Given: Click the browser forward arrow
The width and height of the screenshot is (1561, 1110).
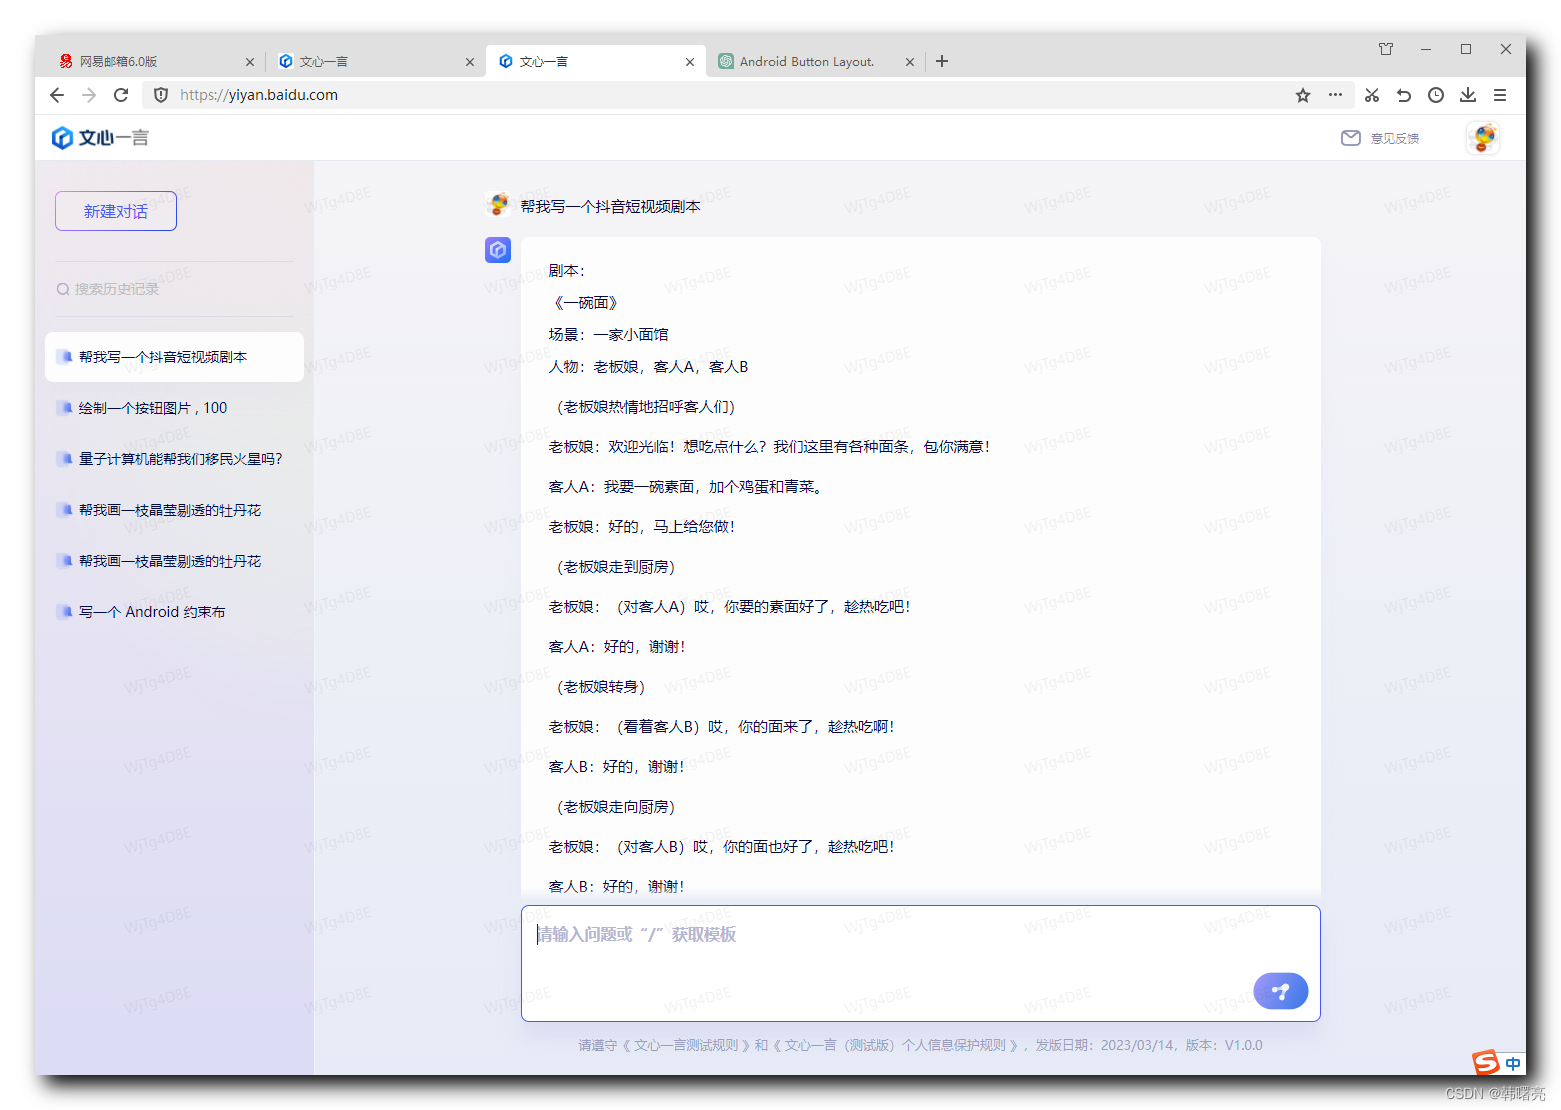Looking at the screenshot, I should click(89, 95).
